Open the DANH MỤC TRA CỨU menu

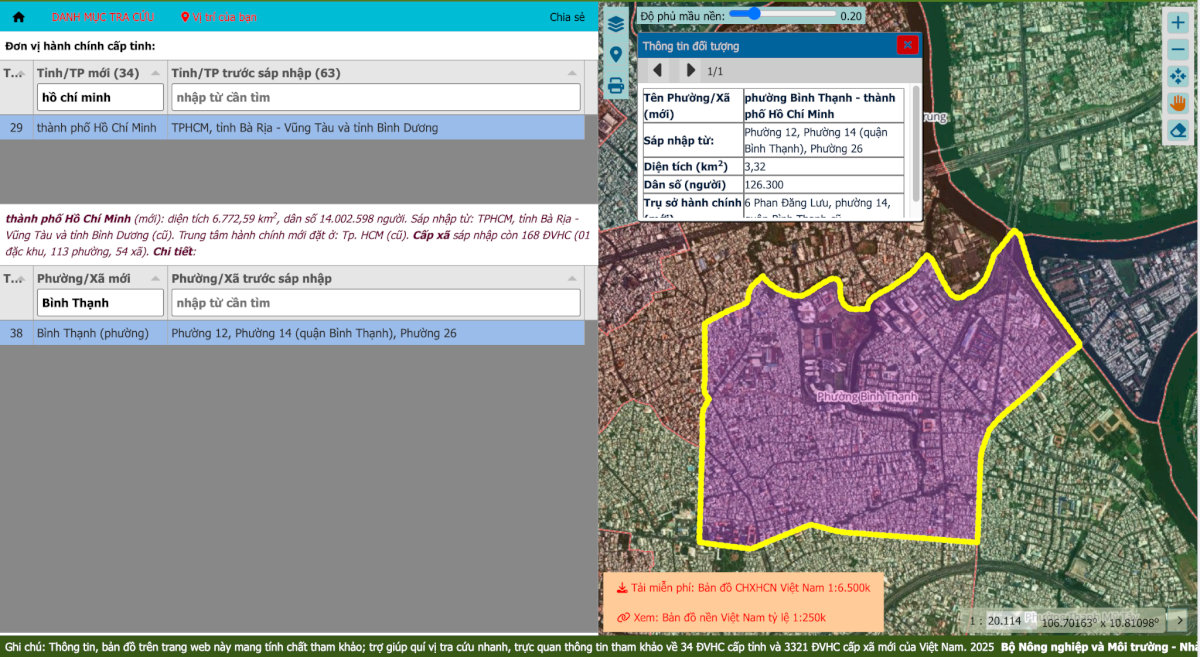coord(103,17)
